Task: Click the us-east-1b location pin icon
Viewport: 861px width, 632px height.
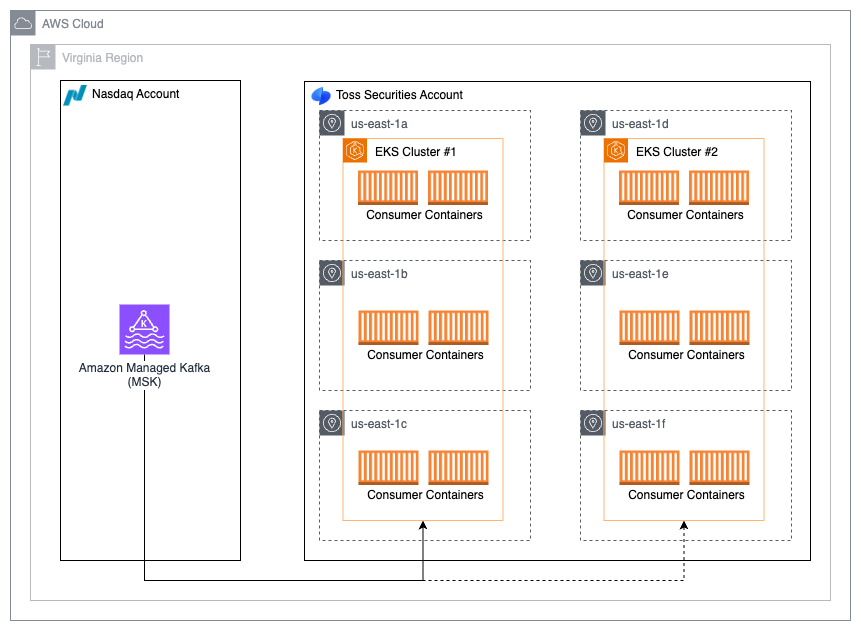Action: (332, 273)
